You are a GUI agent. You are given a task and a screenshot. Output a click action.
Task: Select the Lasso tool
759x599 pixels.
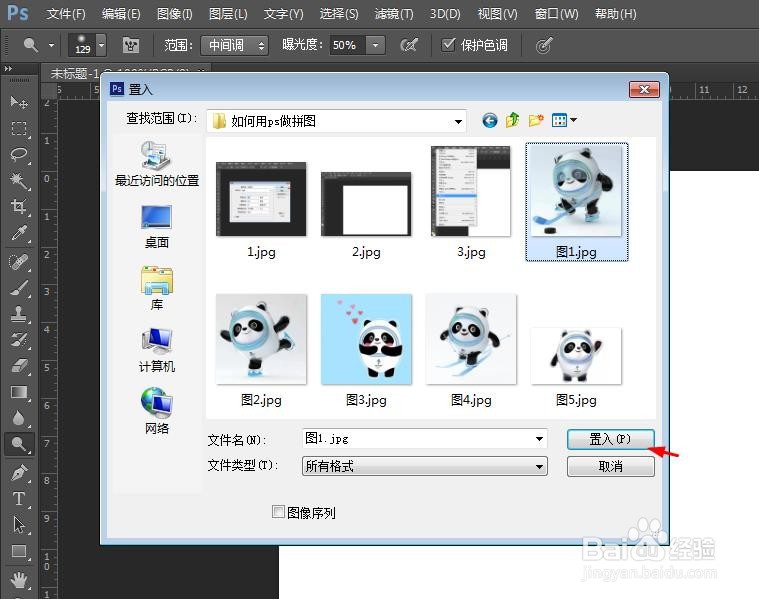(x=19, y=154)
